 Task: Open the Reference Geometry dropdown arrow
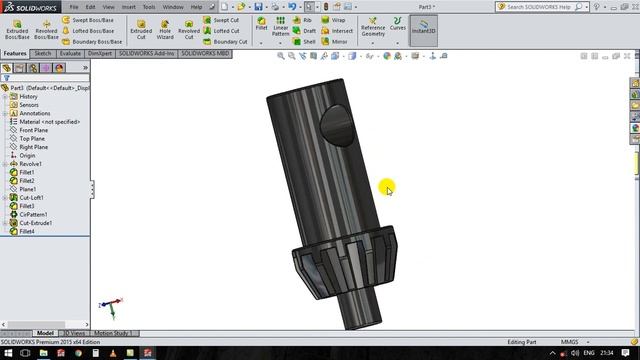coord(373,43)
